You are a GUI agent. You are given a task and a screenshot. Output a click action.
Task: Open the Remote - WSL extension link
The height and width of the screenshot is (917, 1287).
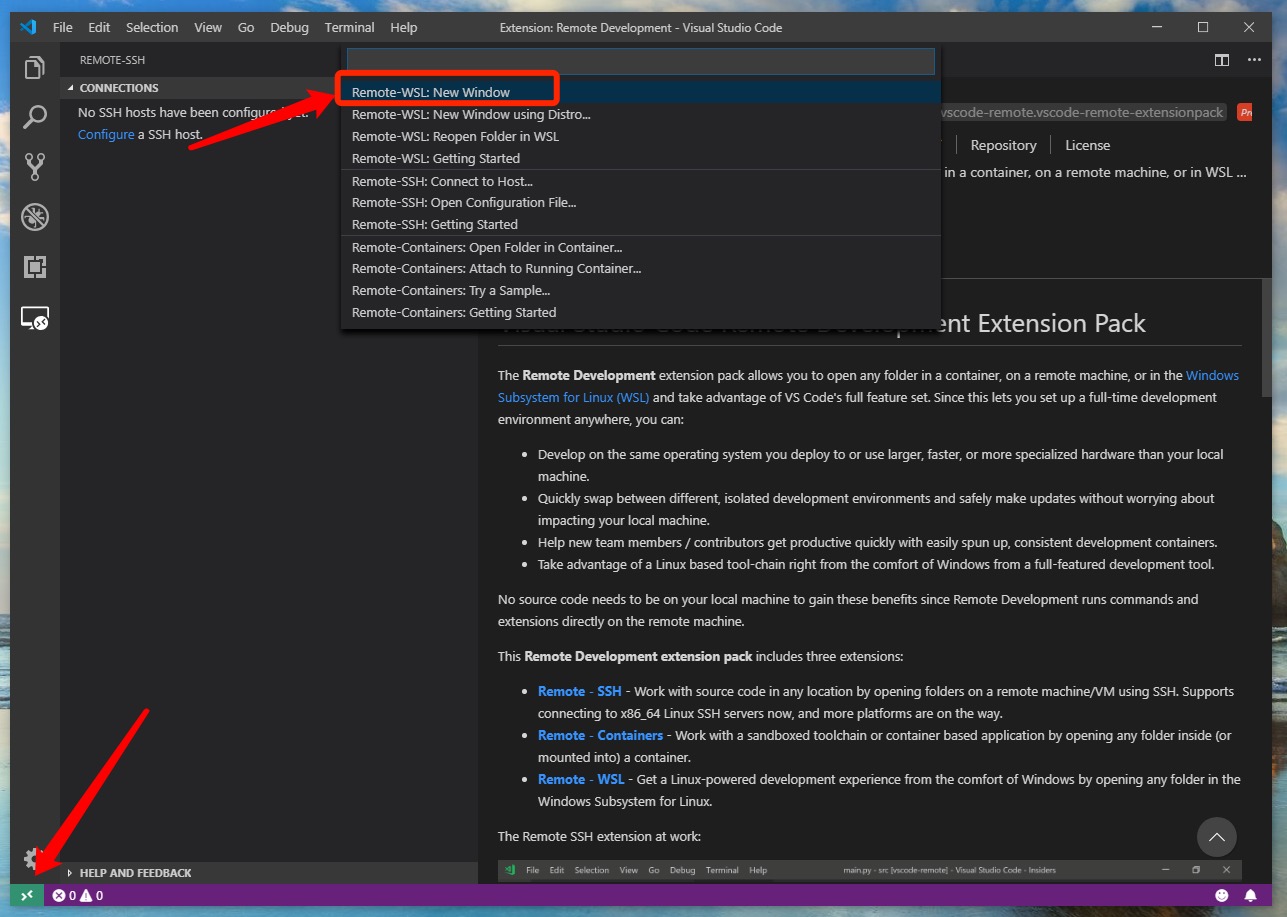pos(581,779)
